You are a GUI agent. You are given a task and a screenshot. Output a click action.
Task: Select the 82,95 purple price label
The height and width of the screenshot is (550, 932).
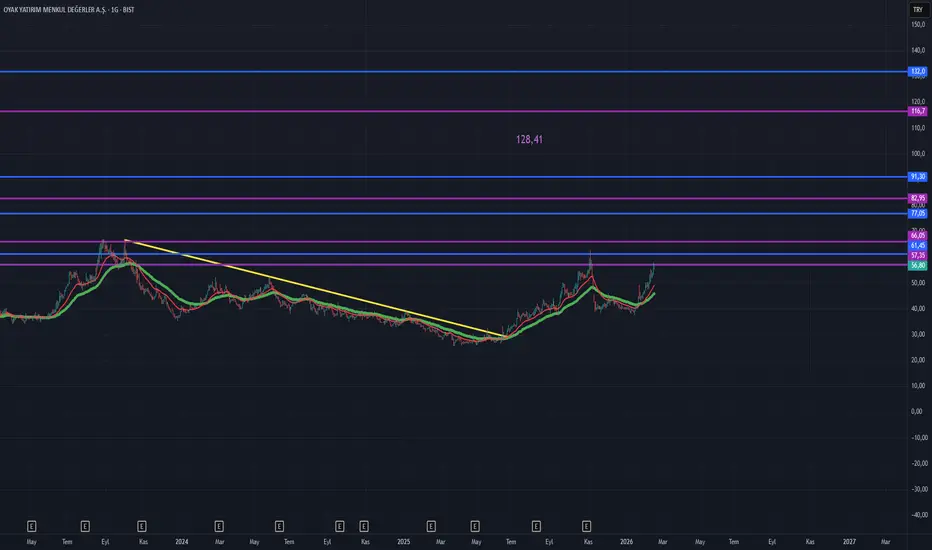click(x=918, y=198)
